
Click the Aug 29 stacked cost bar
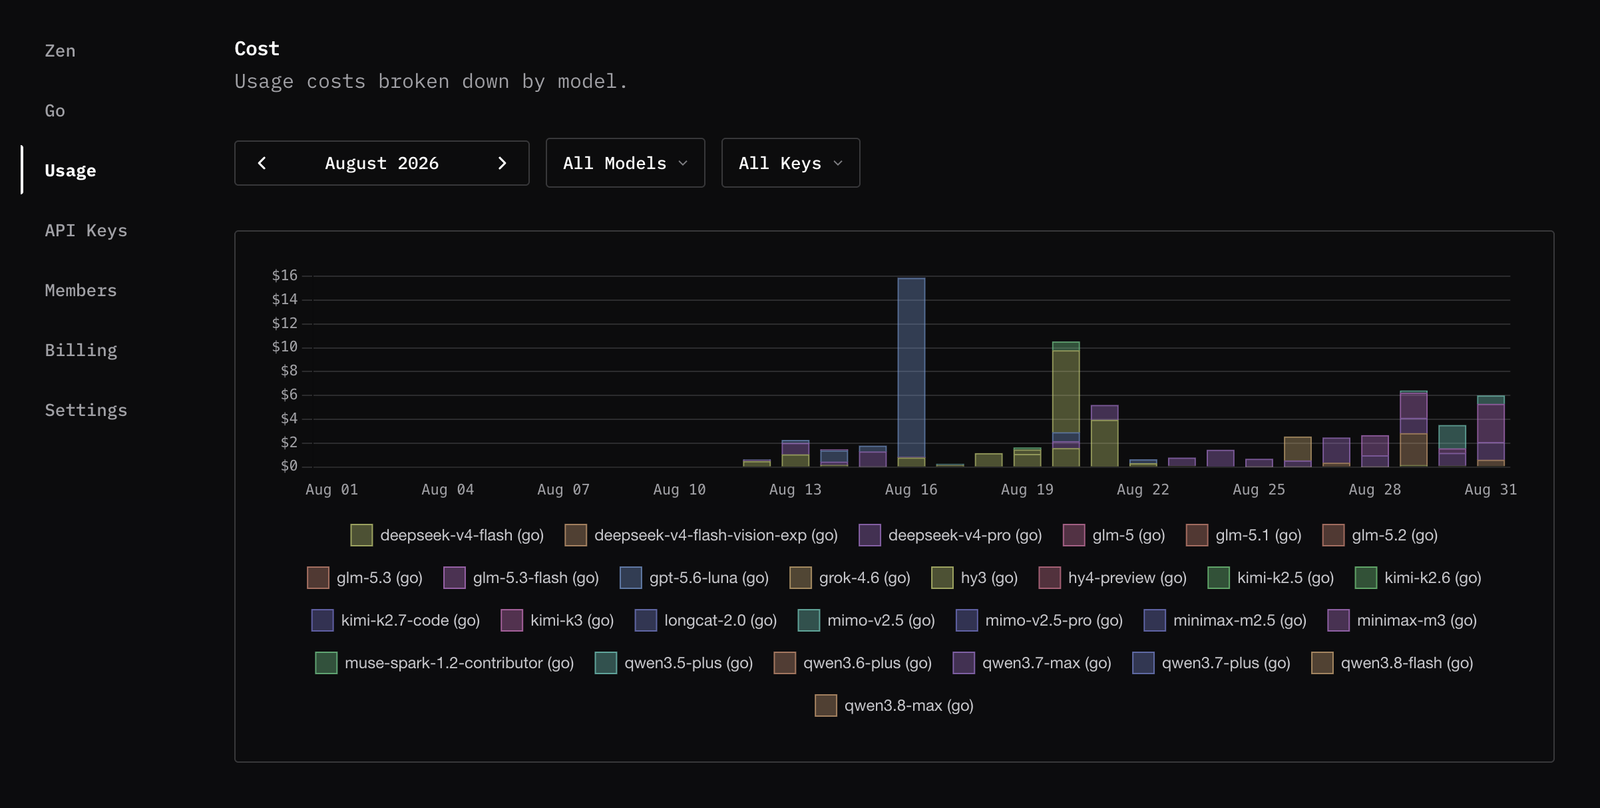click(1413, 429)
